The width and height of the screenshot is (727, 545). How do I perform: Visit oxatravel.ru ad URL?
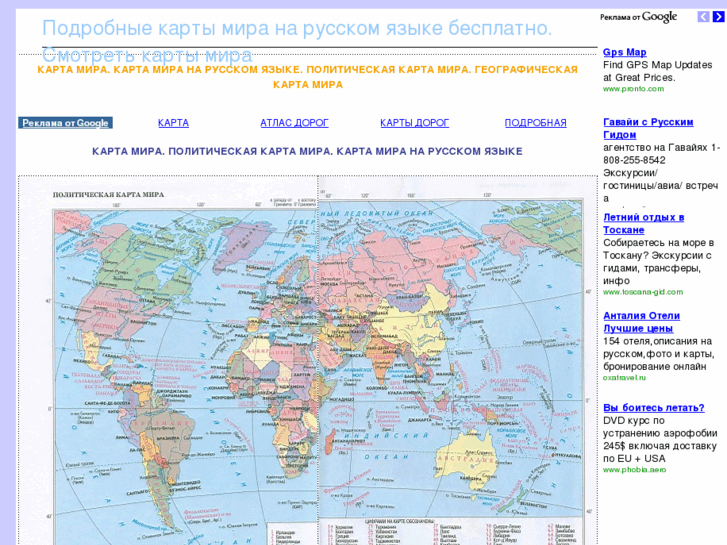(624, 378)
